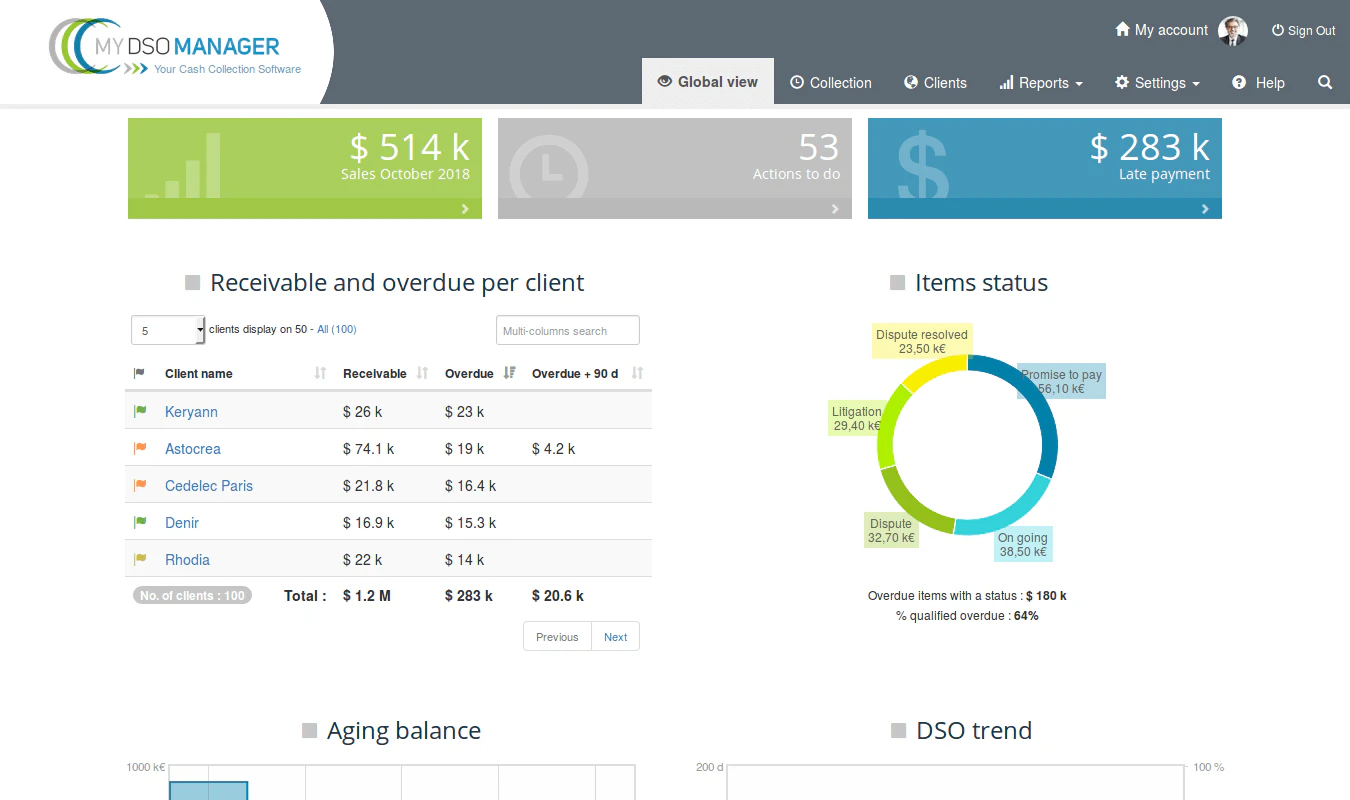Click the user avatar photo
Screen dimensions: 1350x800
tap(1233, 31)
